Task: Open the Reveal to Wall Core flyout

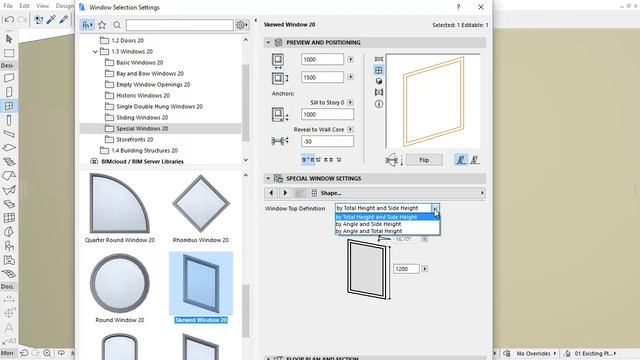Action: click(350, 129)
